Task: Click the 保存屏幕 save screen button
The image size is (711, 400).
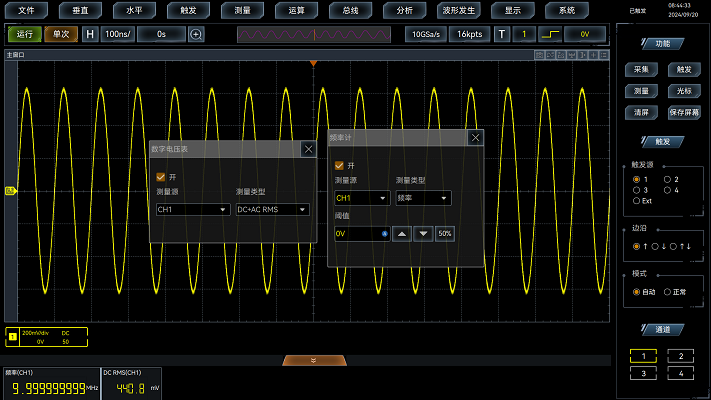Action: (x=684, y=111)
